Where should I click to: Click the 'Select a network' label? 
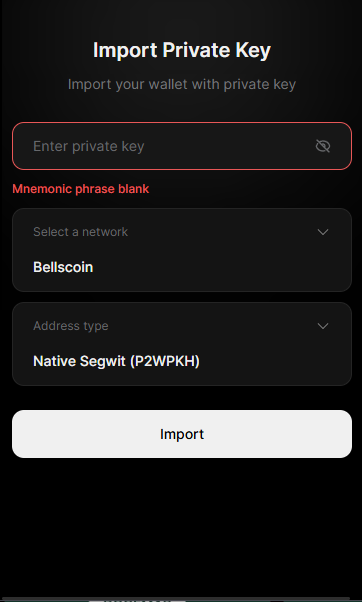[x=80, y=232]
